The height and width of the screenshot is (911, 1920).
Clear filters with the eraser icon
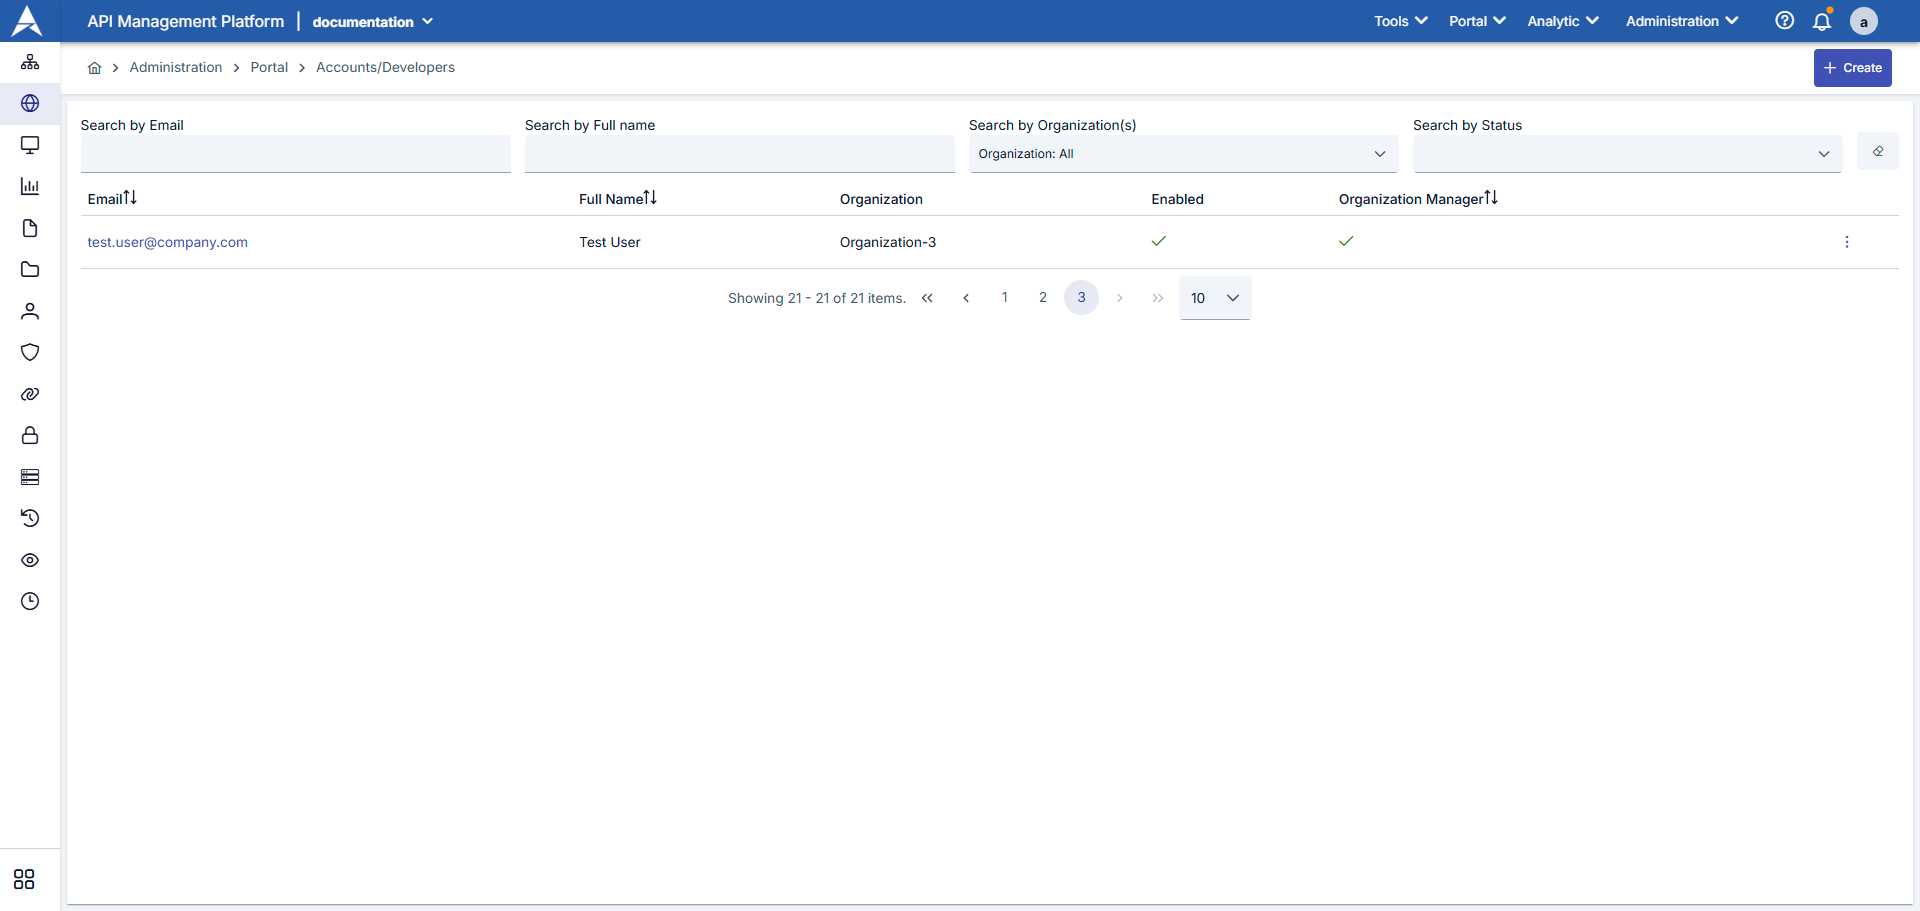(1877, 152)
